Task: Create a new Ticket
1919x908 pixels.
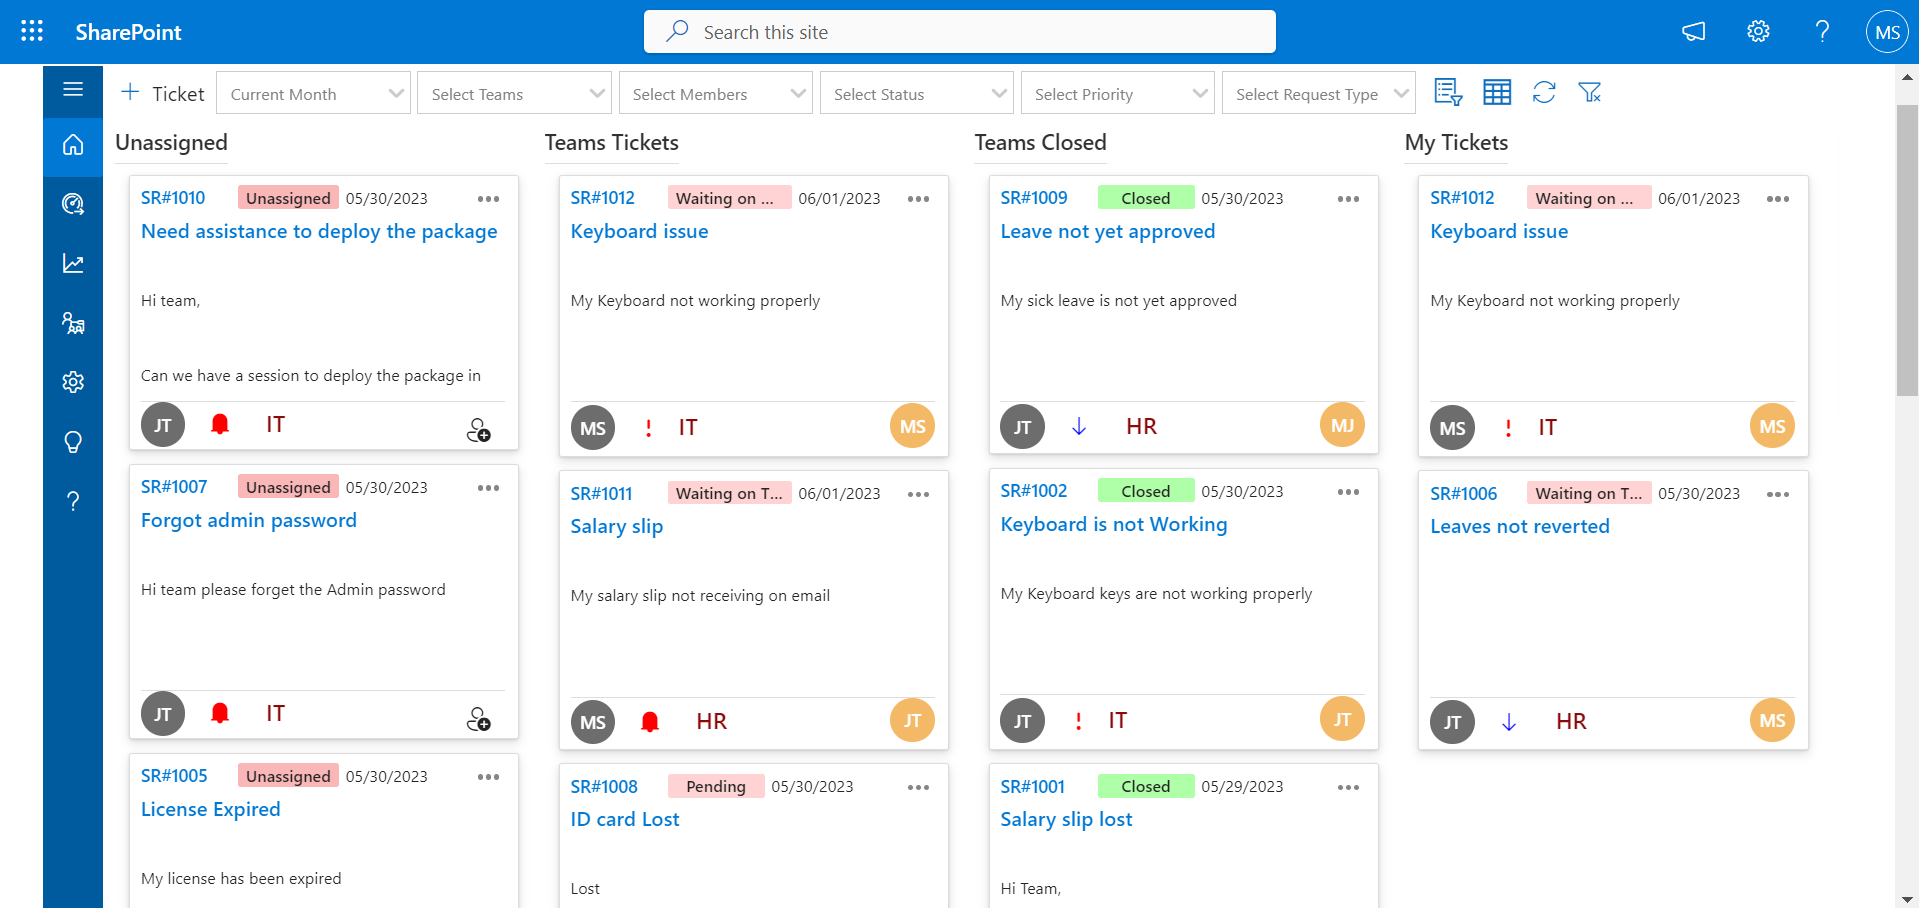Action: point(162,93)
